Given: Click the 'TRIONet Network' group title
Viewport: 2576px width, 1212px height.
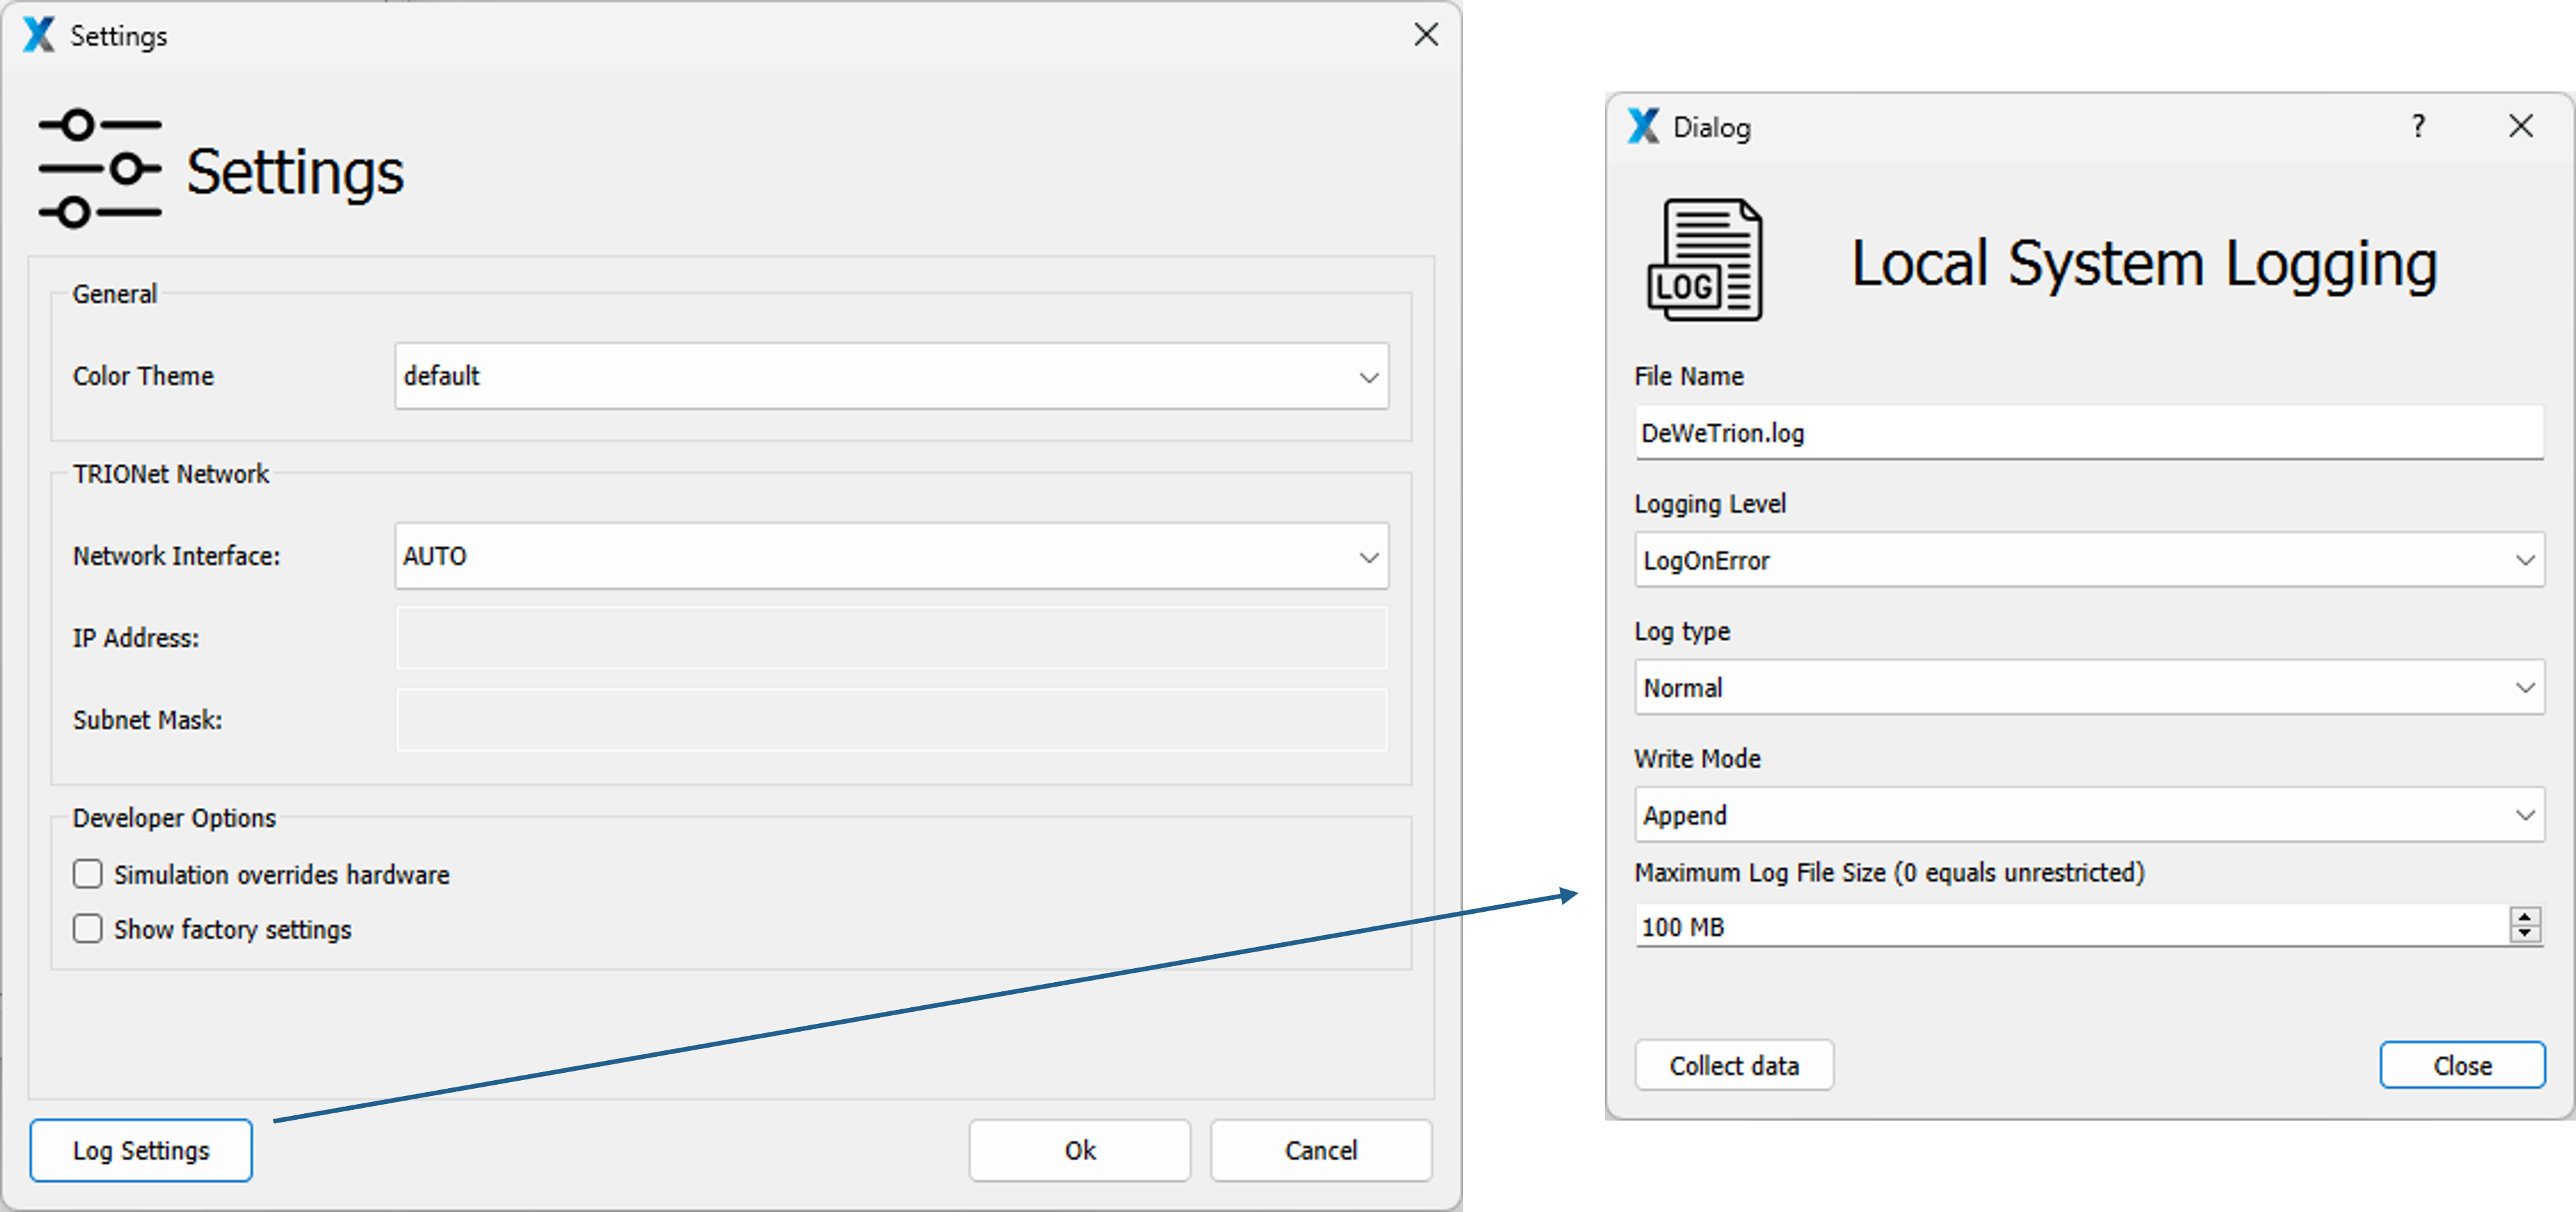Looking at the screenshot, I should click(170, 474).
